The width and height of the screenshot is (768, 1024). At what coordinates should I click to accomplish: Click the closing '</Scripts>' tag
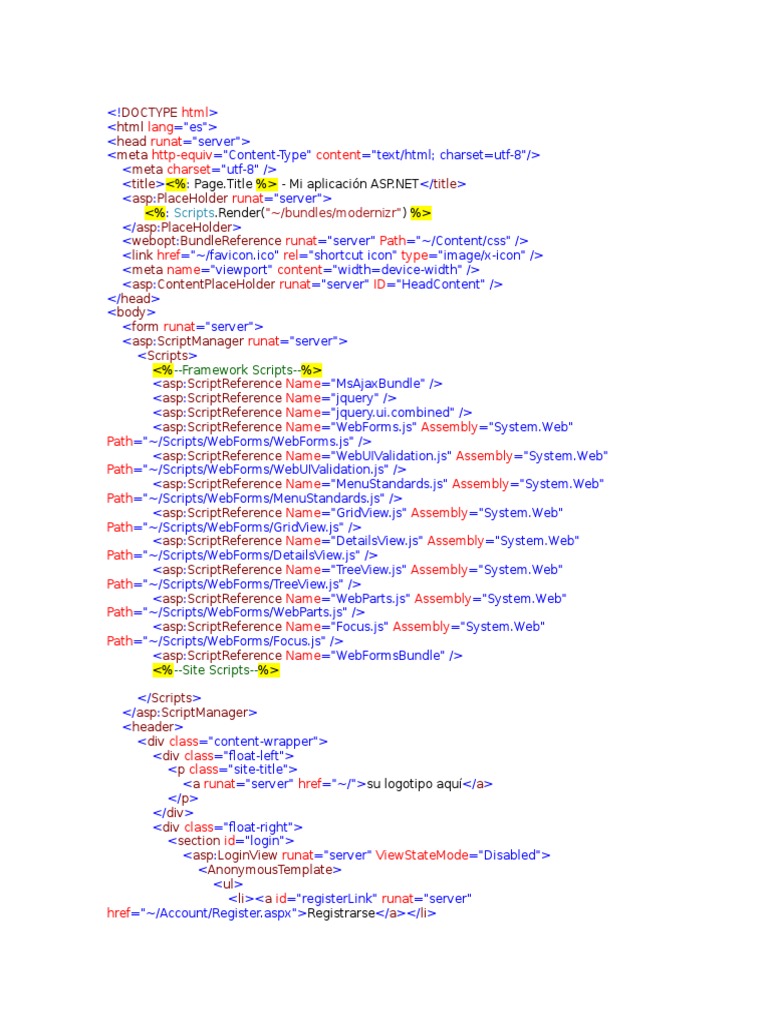tap(169, 698)
